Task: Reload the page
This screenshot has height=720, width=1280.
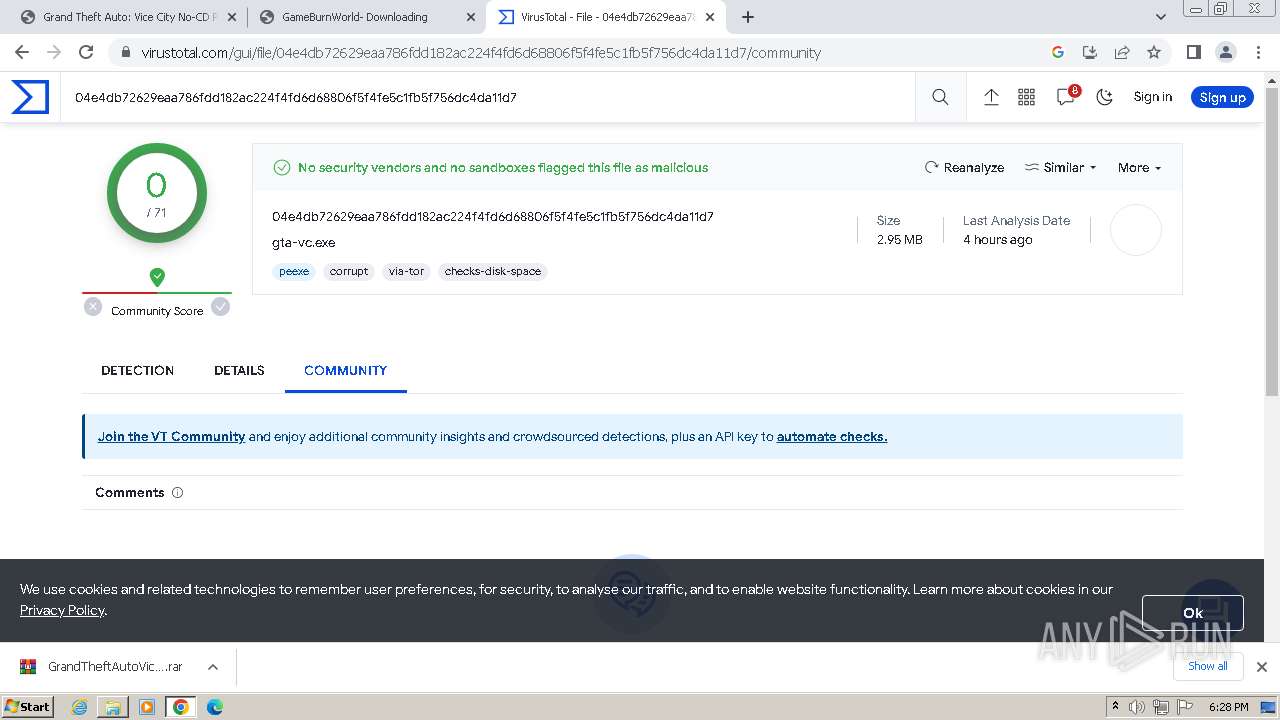Action: pyautogui.click(x=86, y=52)
